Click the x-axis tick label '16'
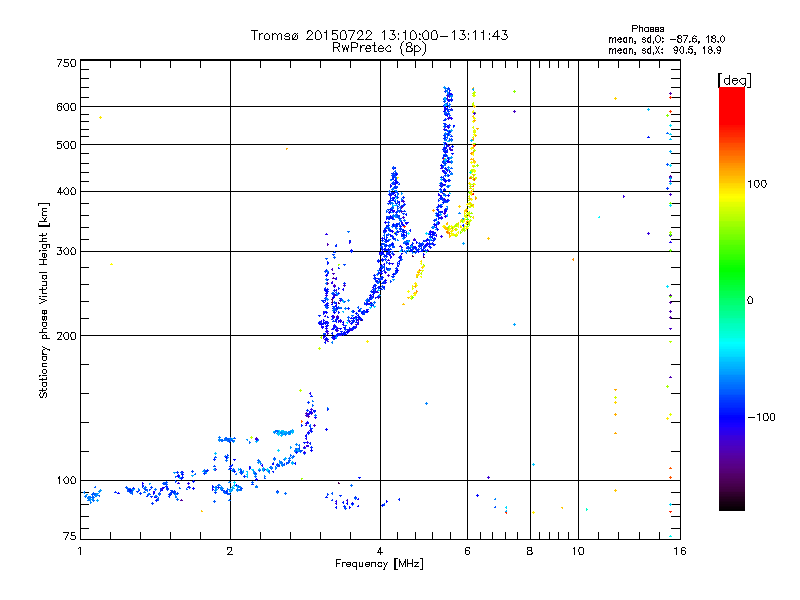The image size is (800, 600). (x=680, y=551)
